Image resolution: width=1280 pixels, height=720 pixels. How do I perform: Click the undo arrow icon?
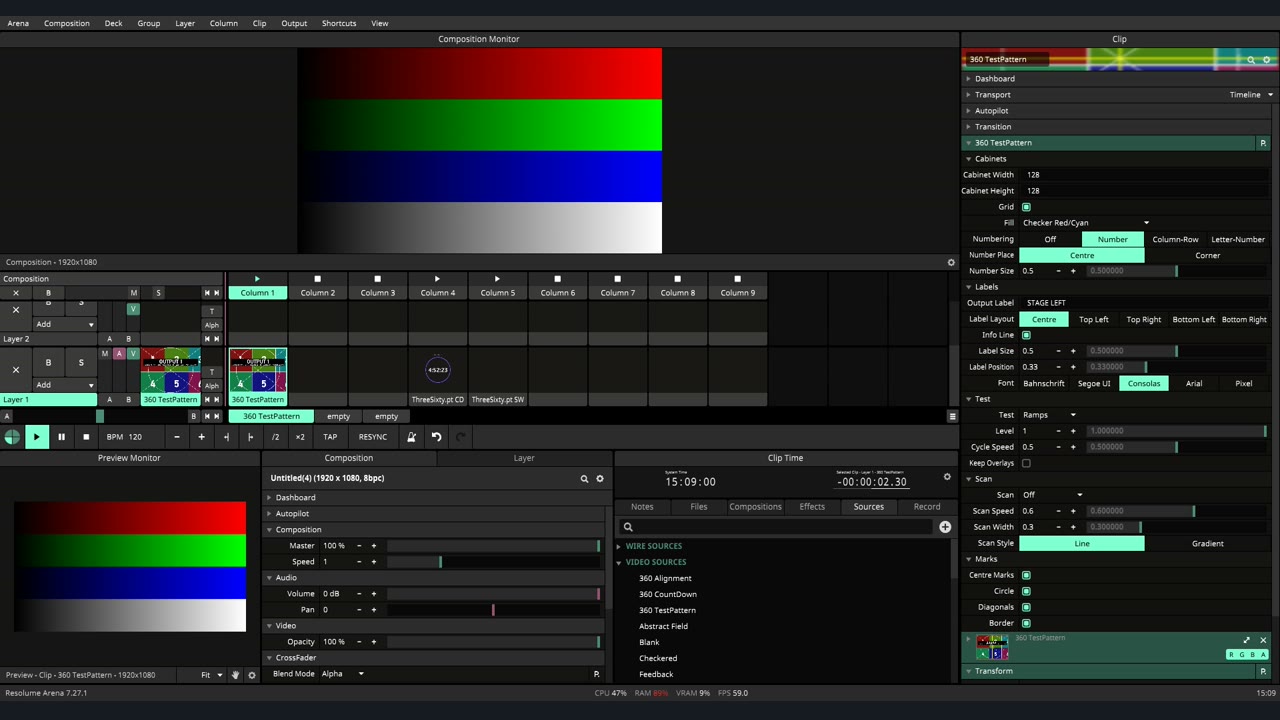pyautogui.click(x=436, y=437)
